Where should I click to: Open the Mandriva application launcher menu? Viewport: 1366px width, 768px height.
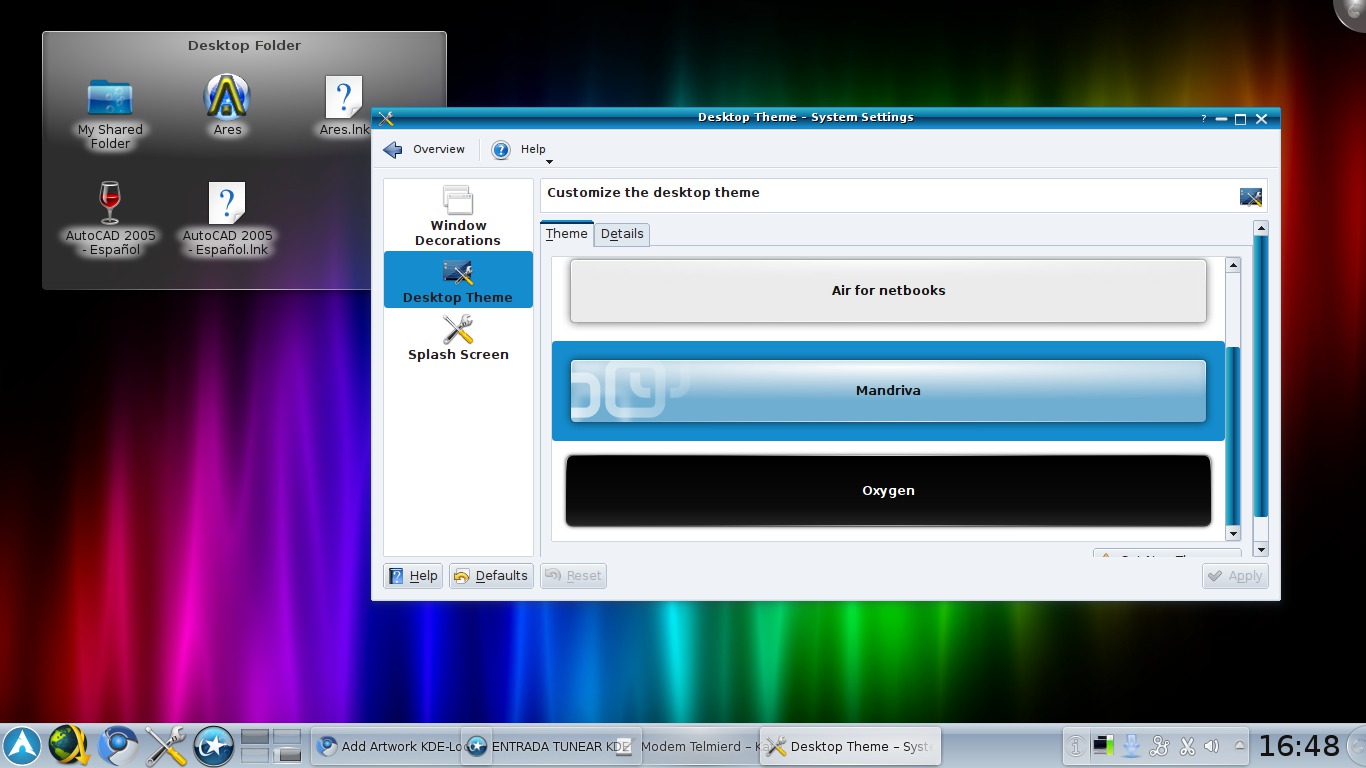[x=23, y=746]
